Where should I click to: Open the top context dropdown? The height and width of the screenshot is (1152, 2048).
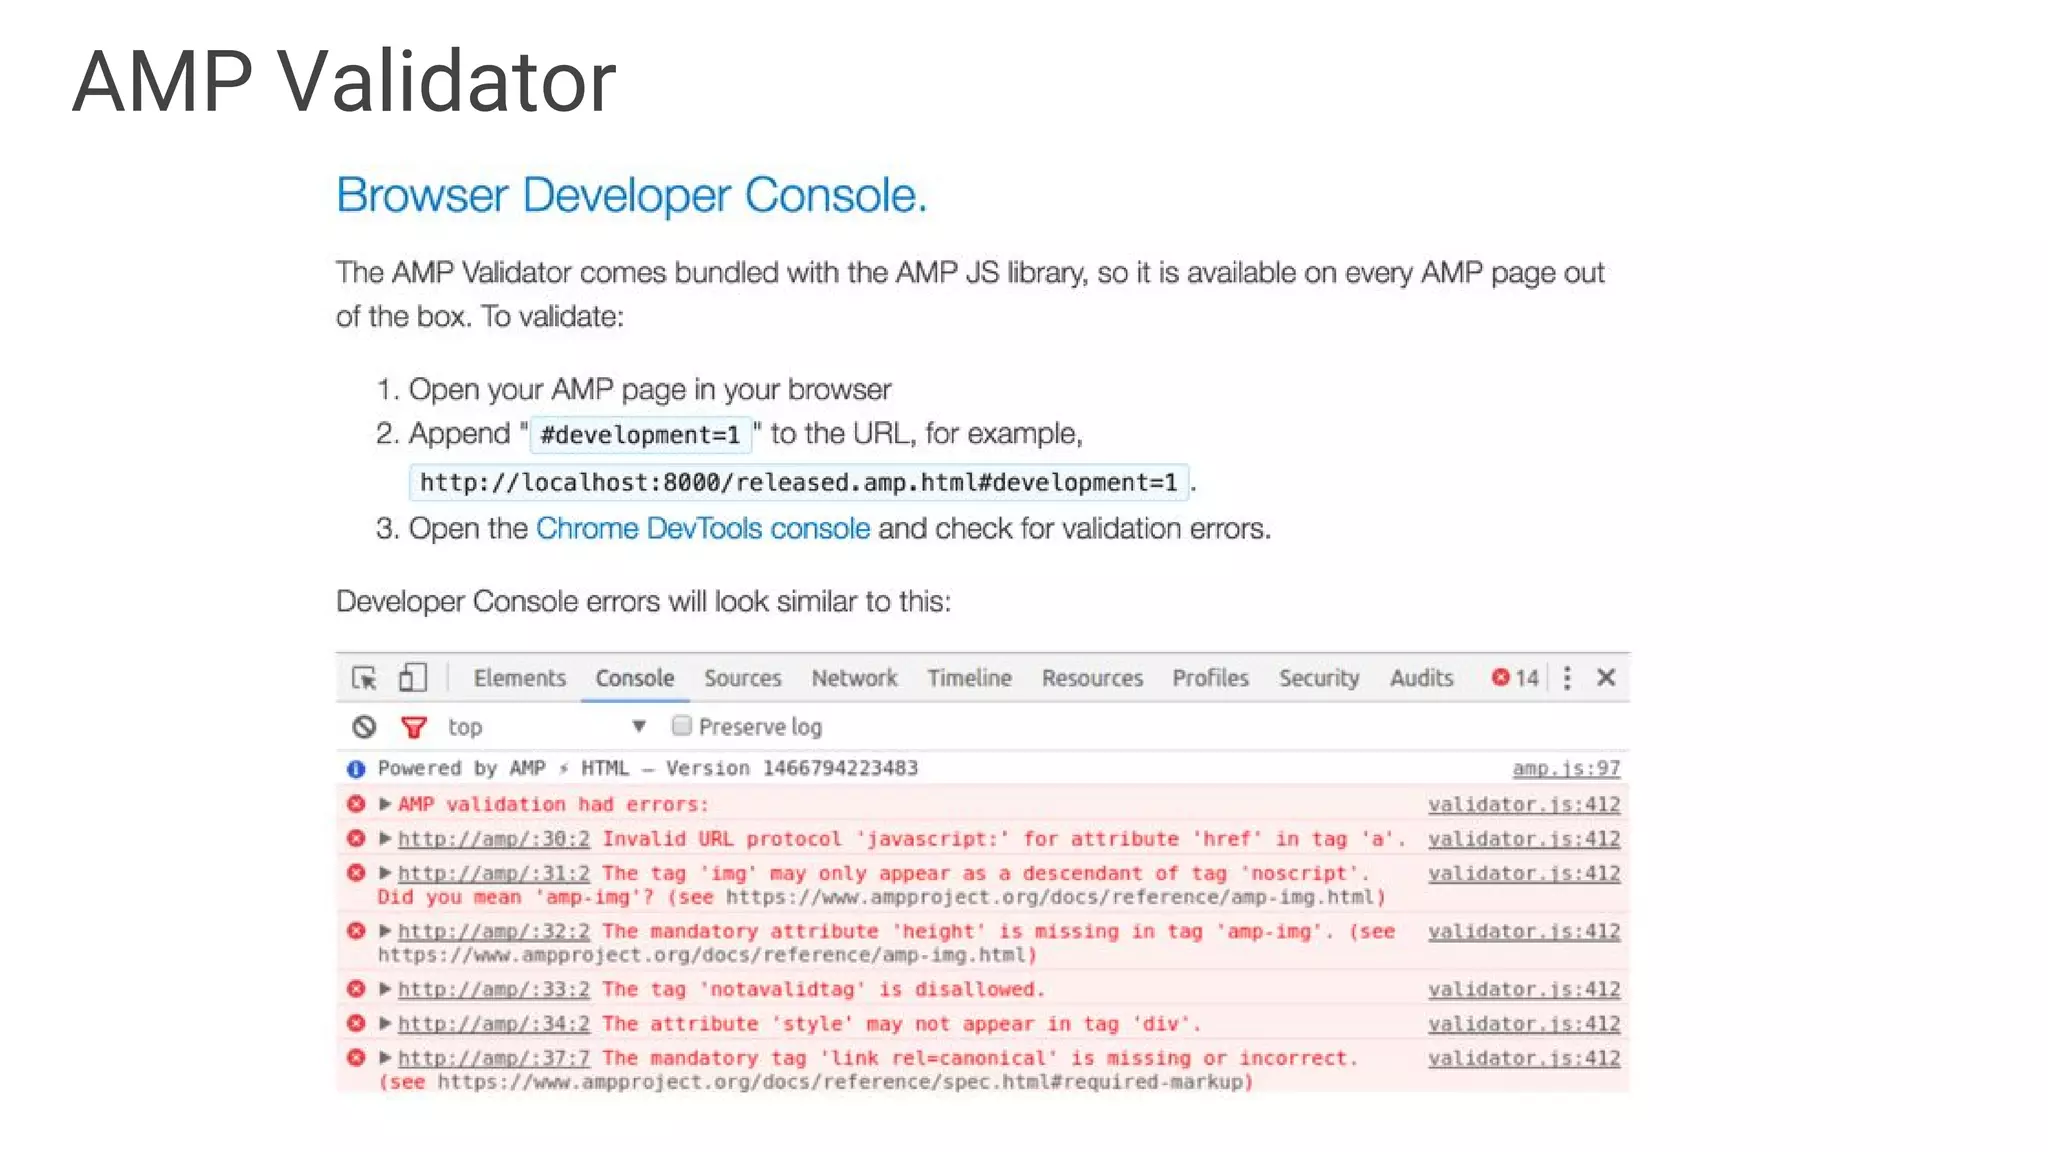(546, 727)
